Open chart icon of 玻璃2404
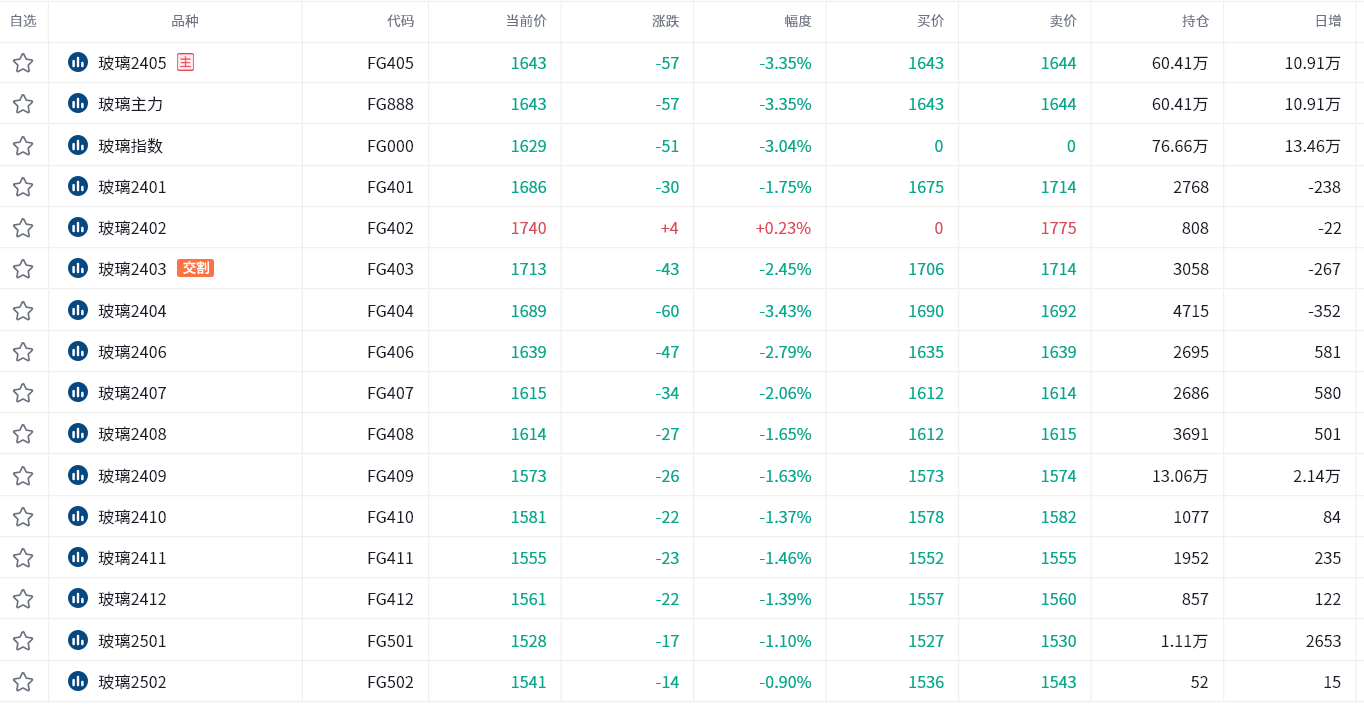The image size is (1364, 706). pyautogui.click(x=78, y=311)
